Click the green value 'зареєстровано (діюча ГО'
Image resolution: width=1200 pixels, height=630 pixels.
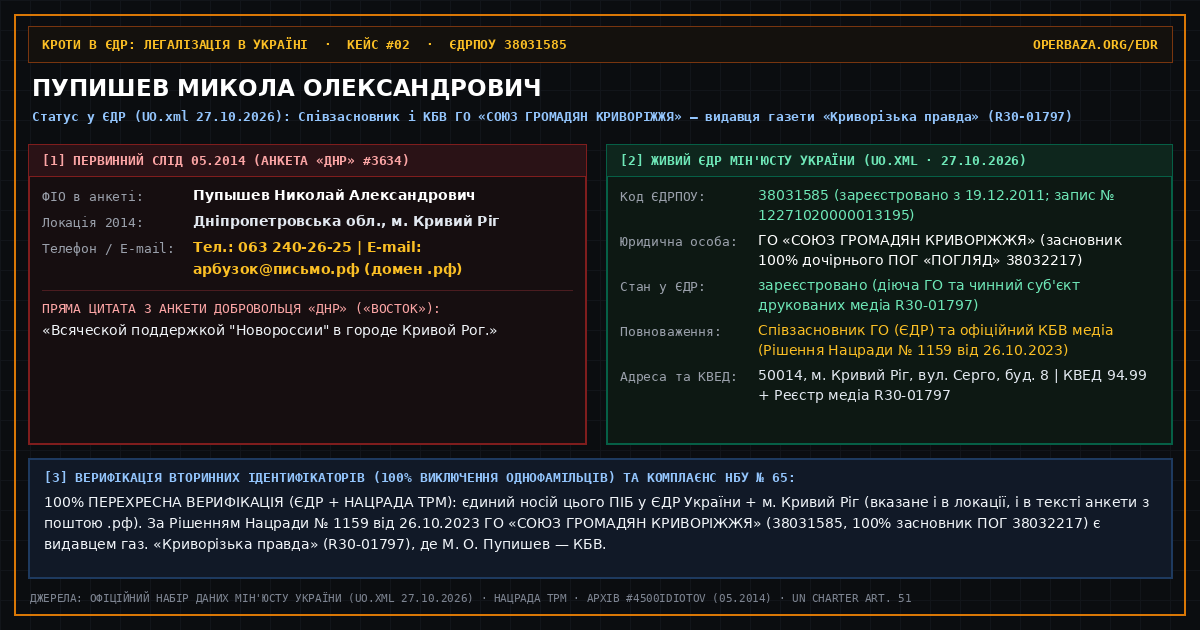pyautogui.click(x=919, y=295)
